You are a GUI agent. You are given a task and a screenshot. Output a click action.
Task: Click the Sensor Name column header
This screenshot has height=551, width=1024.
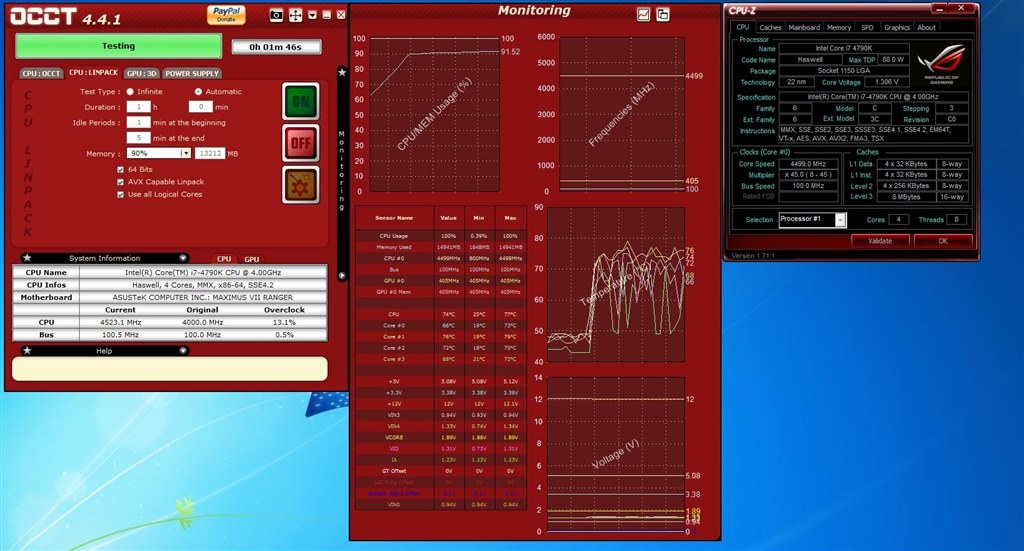pos(394,217)
